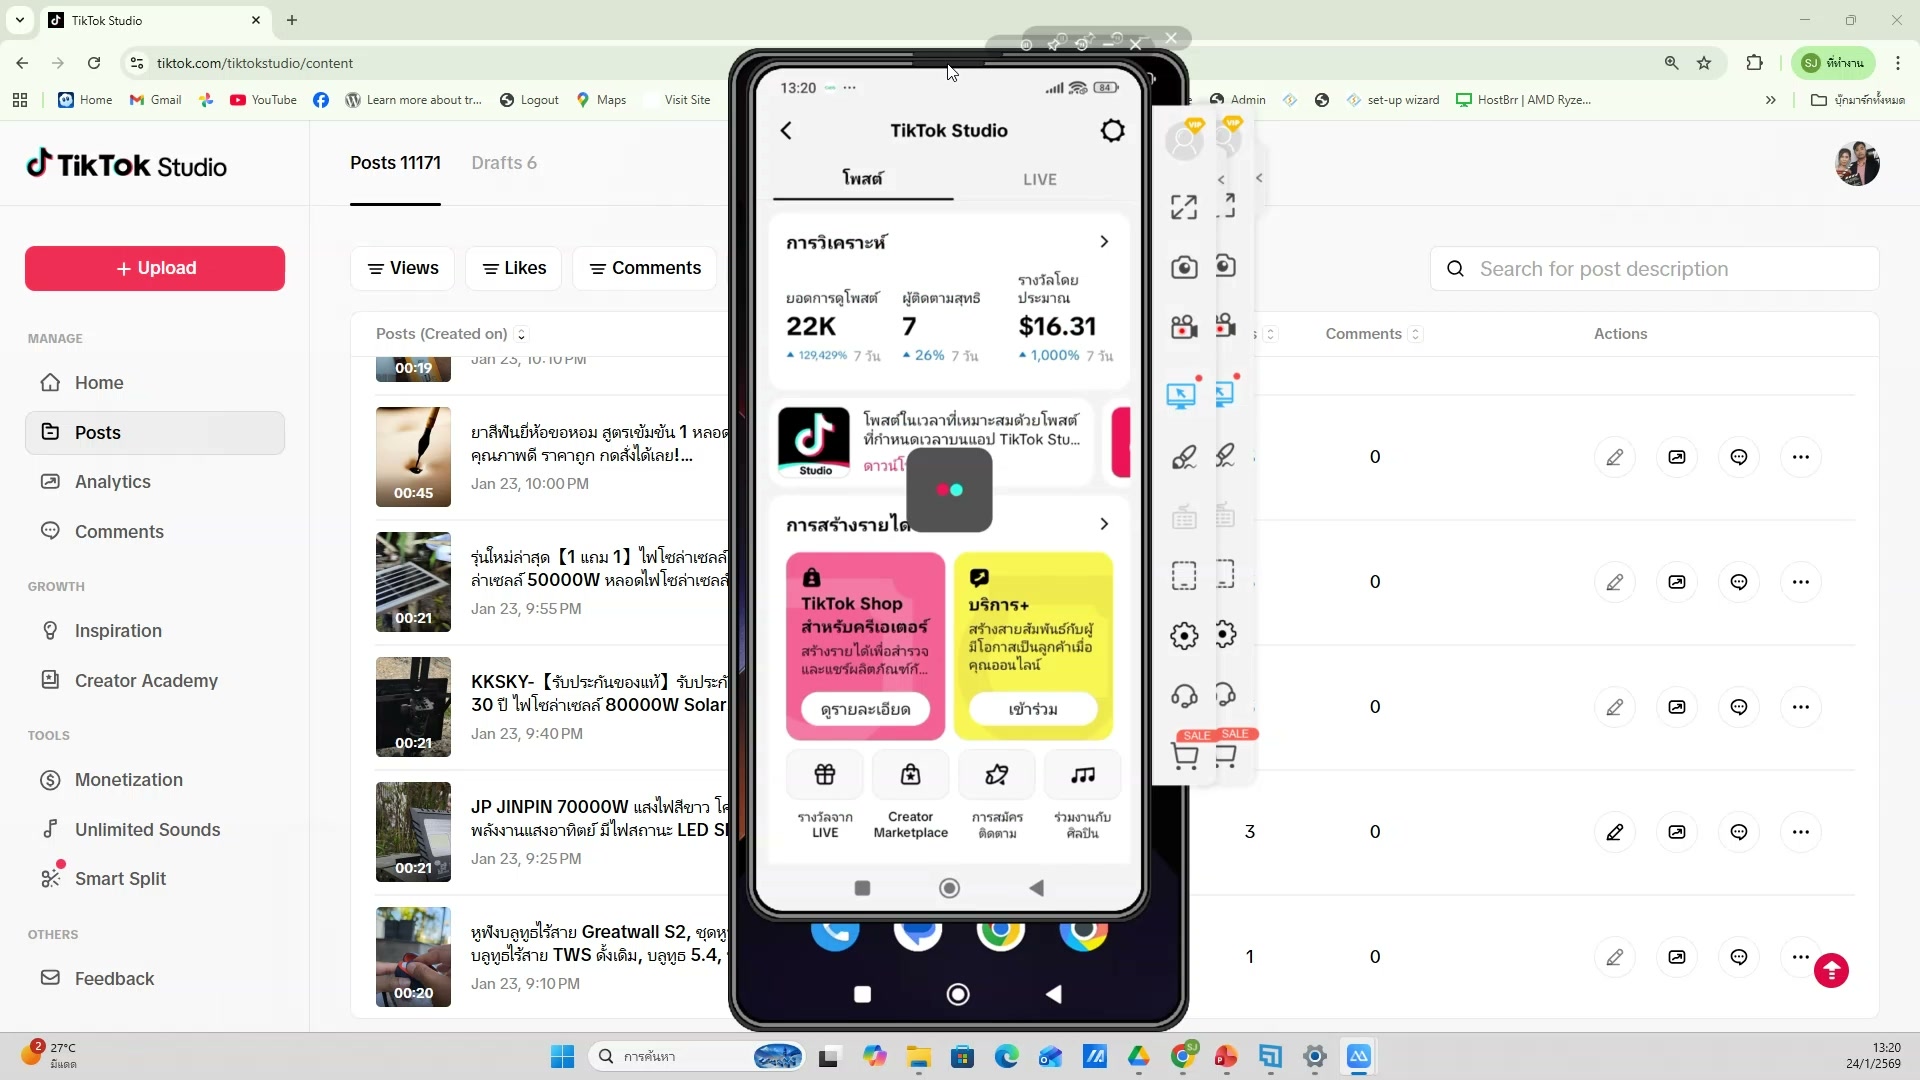Viewport: 1920px width, 1080px height.
Task: Select the brush annotation tool in floating sidebar
Action: tap(1184, 457)
